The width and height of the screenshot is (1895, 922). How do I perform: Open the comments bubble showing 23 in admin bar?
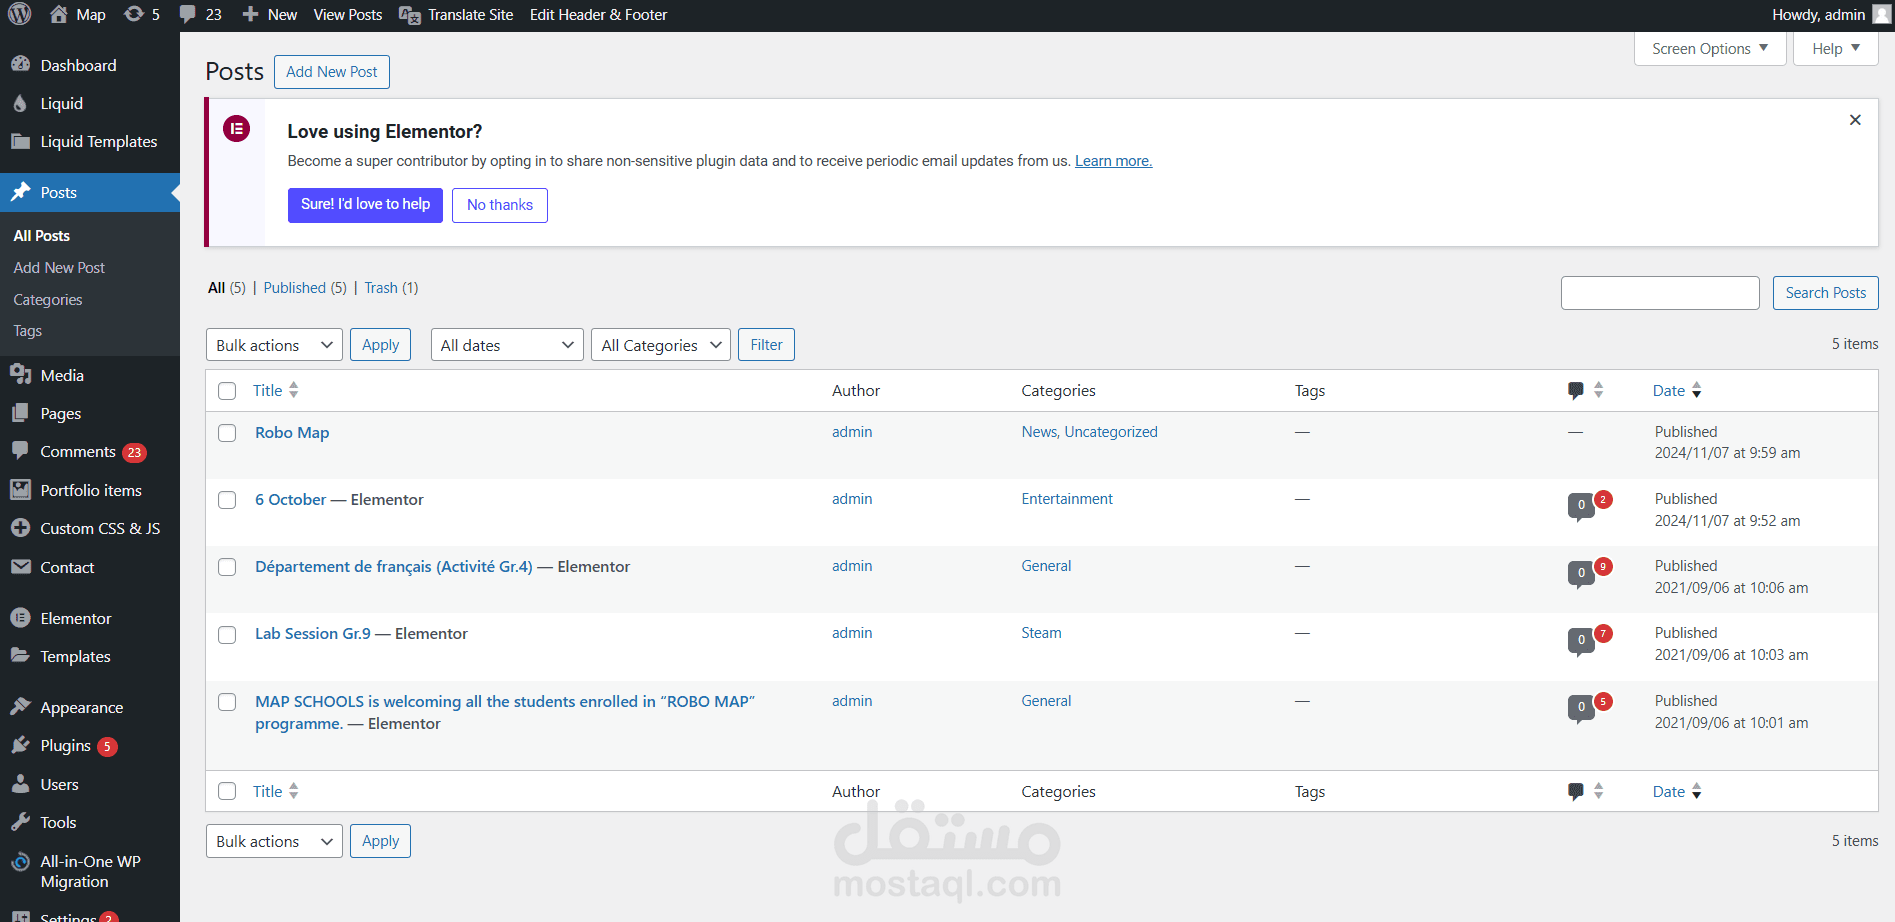[188, 14]
